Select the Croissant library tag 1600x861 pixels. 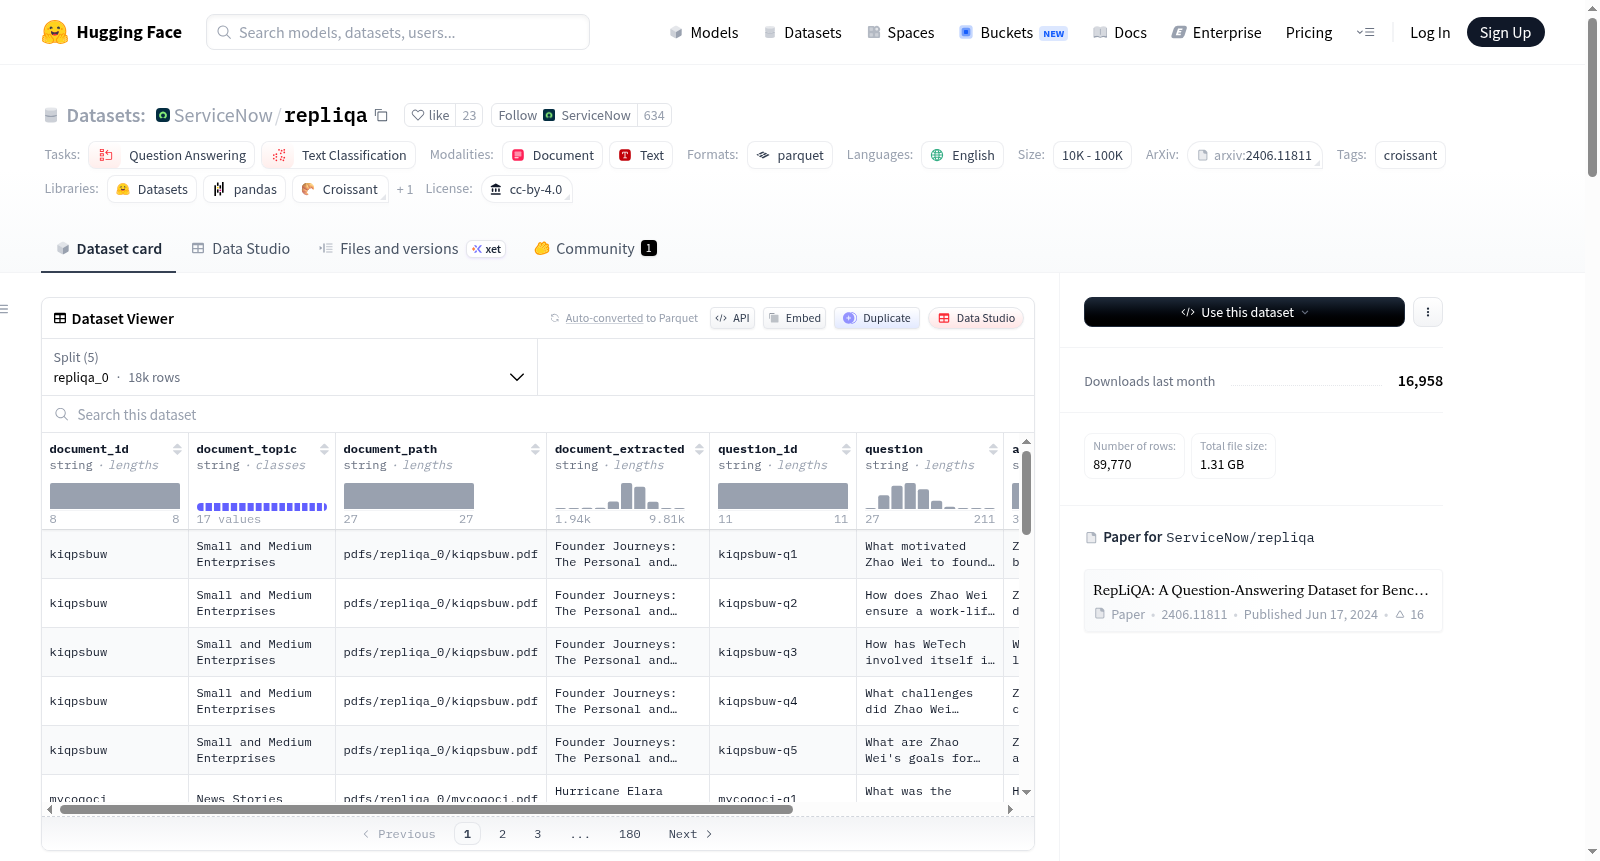pos(340,189)
